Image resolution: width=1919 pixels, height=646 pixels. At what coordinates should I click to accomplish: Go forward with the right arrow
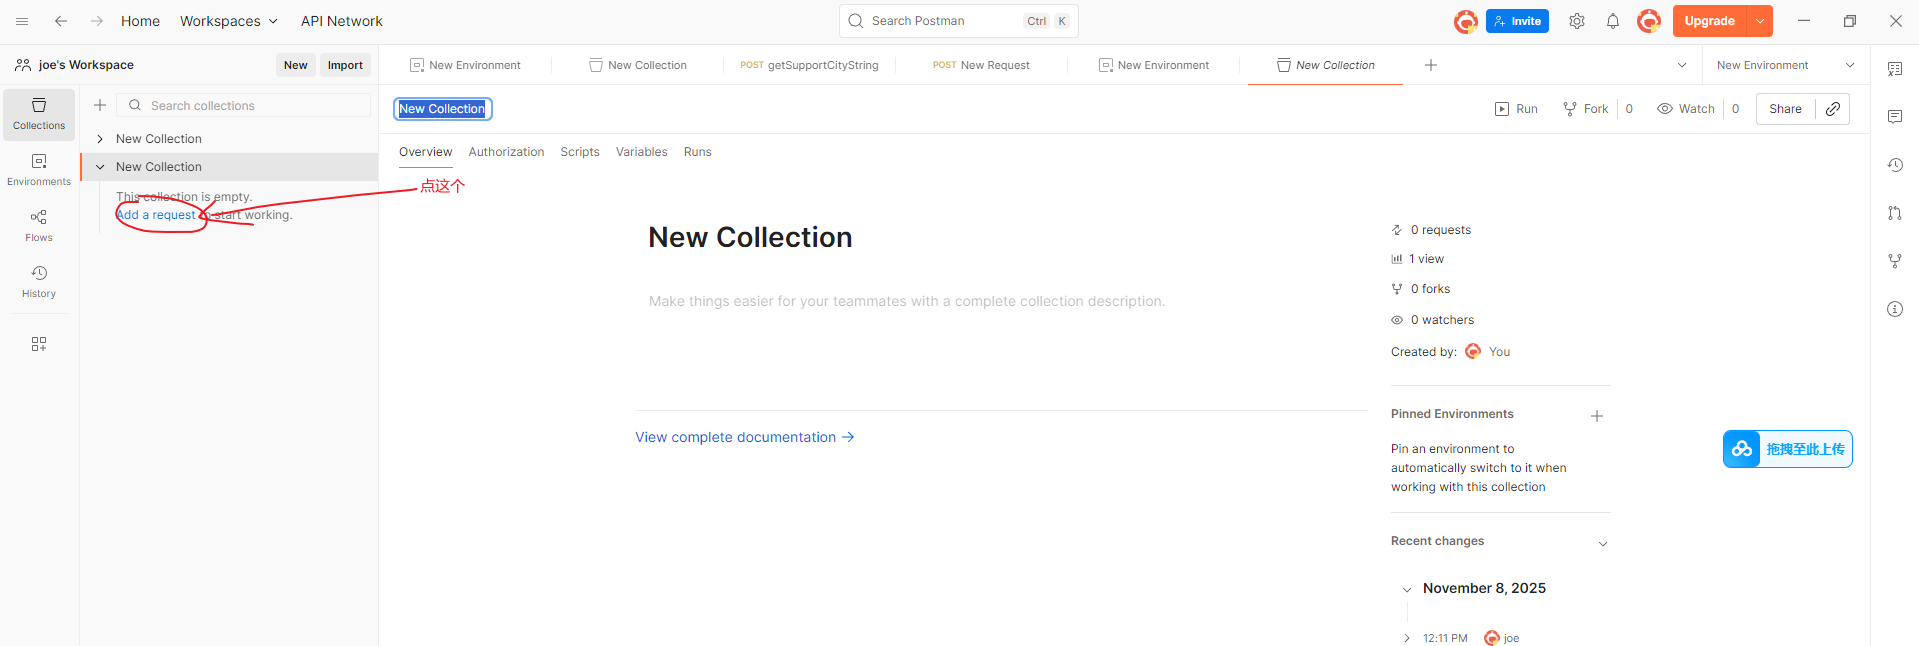(97, 21)
